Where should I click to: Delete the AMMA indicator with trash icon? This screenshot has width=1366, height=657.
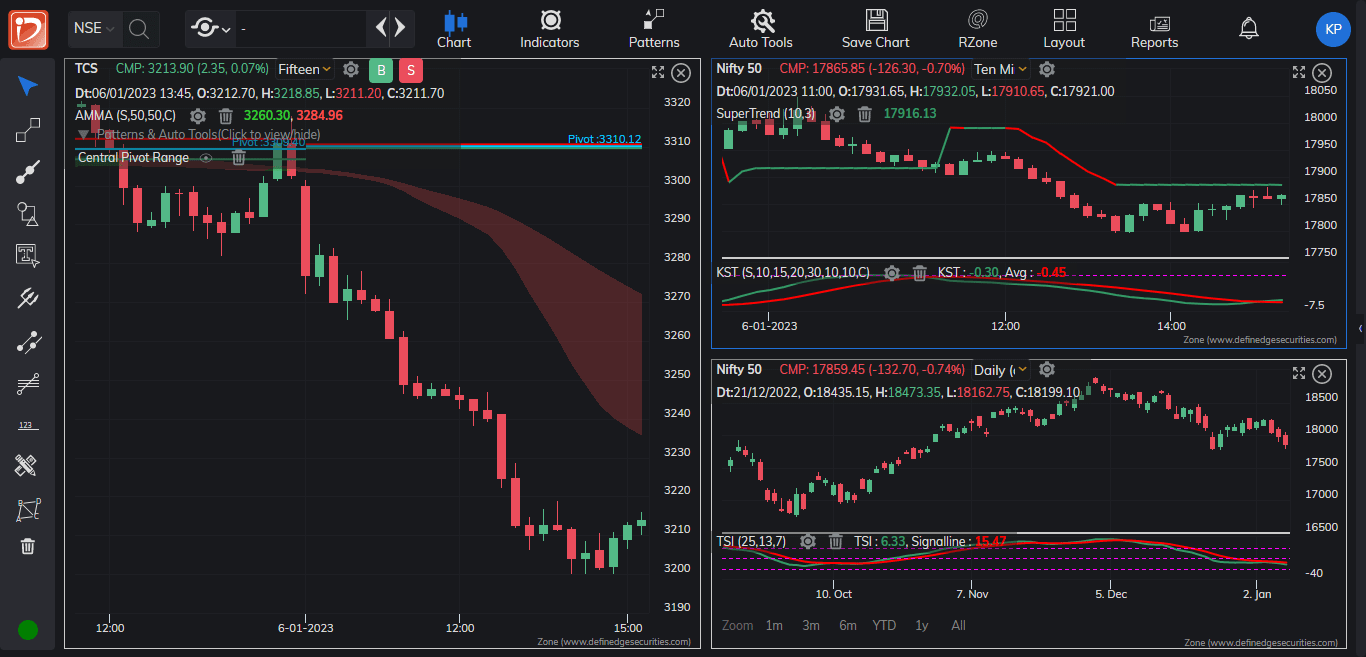pyautogui.click(x=226, y=116)
